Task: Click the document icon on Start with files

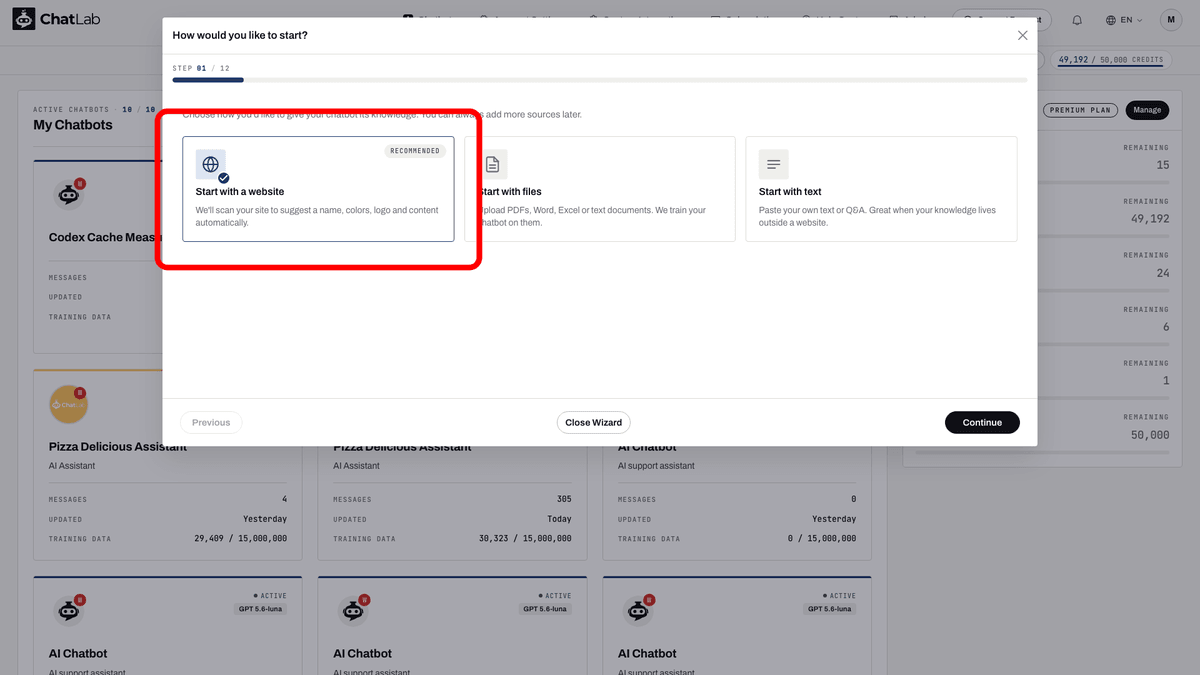Action: tap(493, 164)
